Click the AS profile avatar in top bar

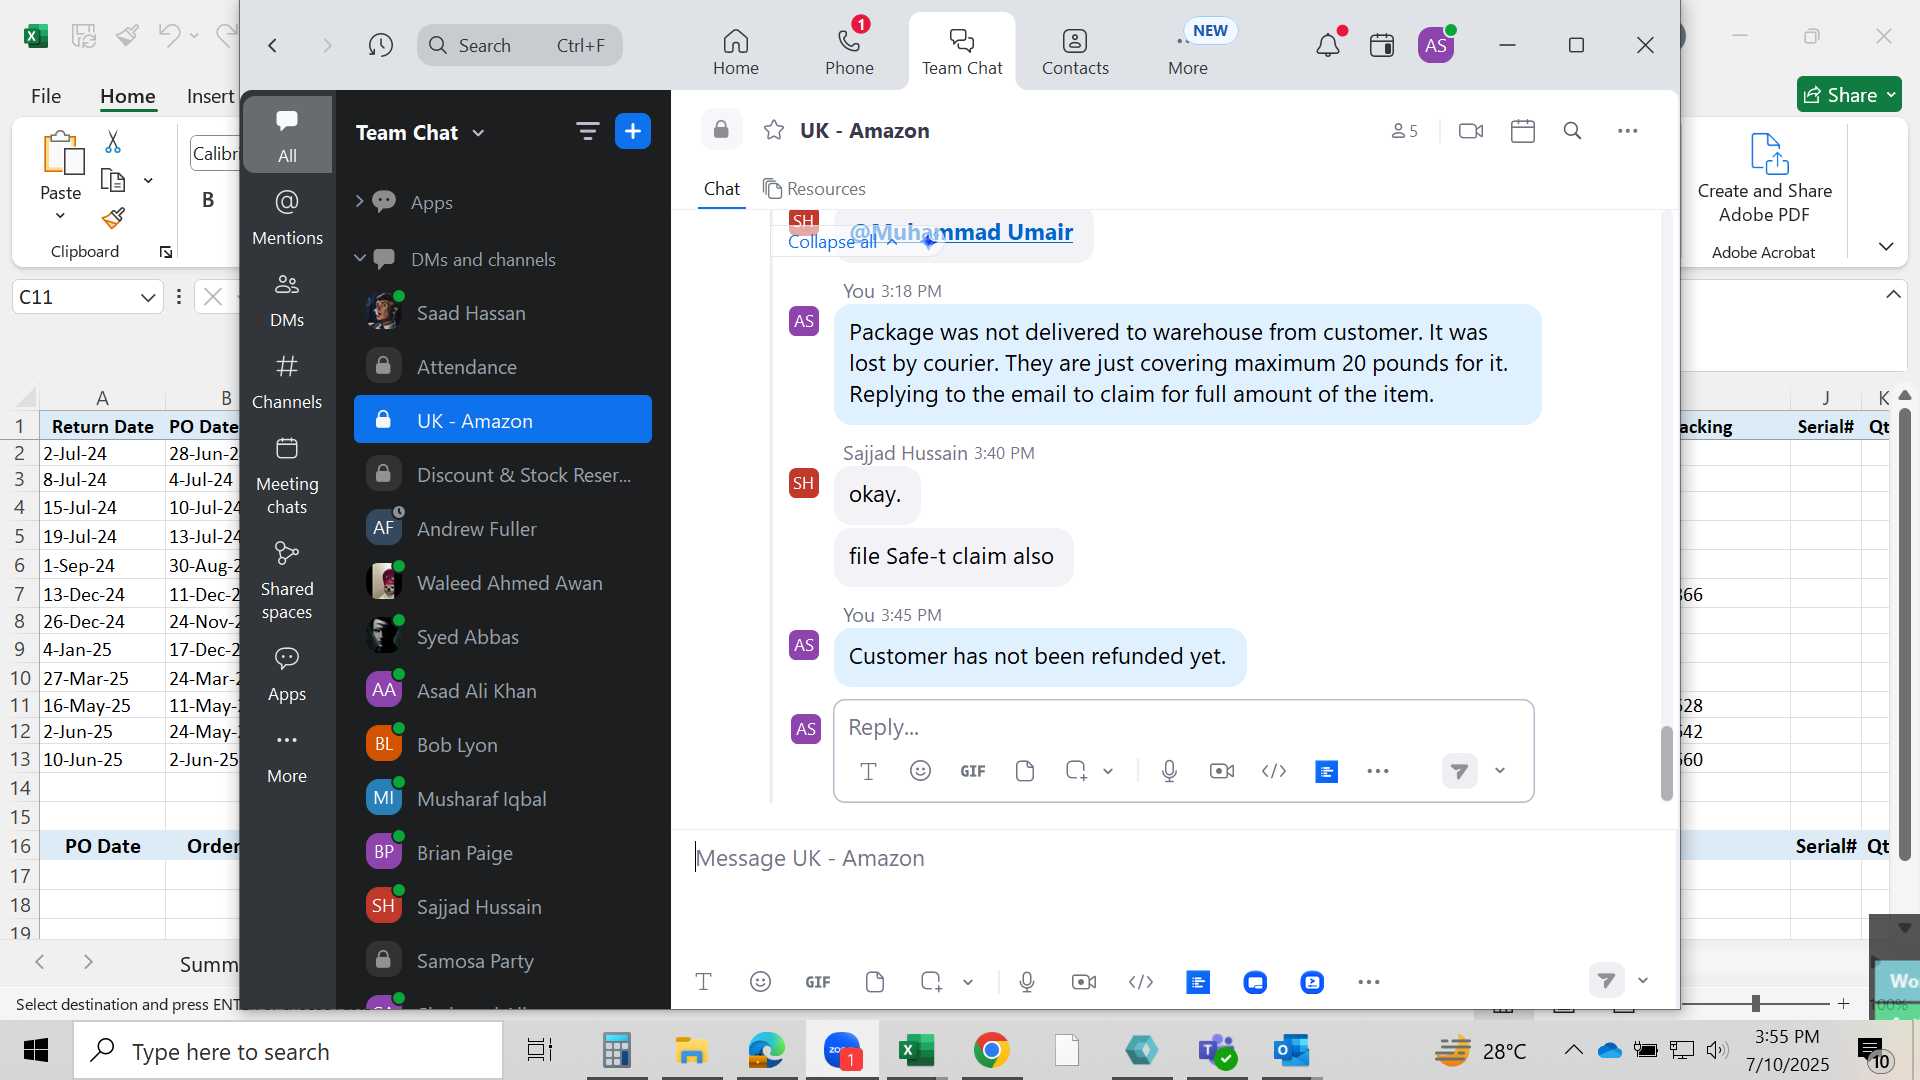pyautogui.click(x=1435, y=45)
